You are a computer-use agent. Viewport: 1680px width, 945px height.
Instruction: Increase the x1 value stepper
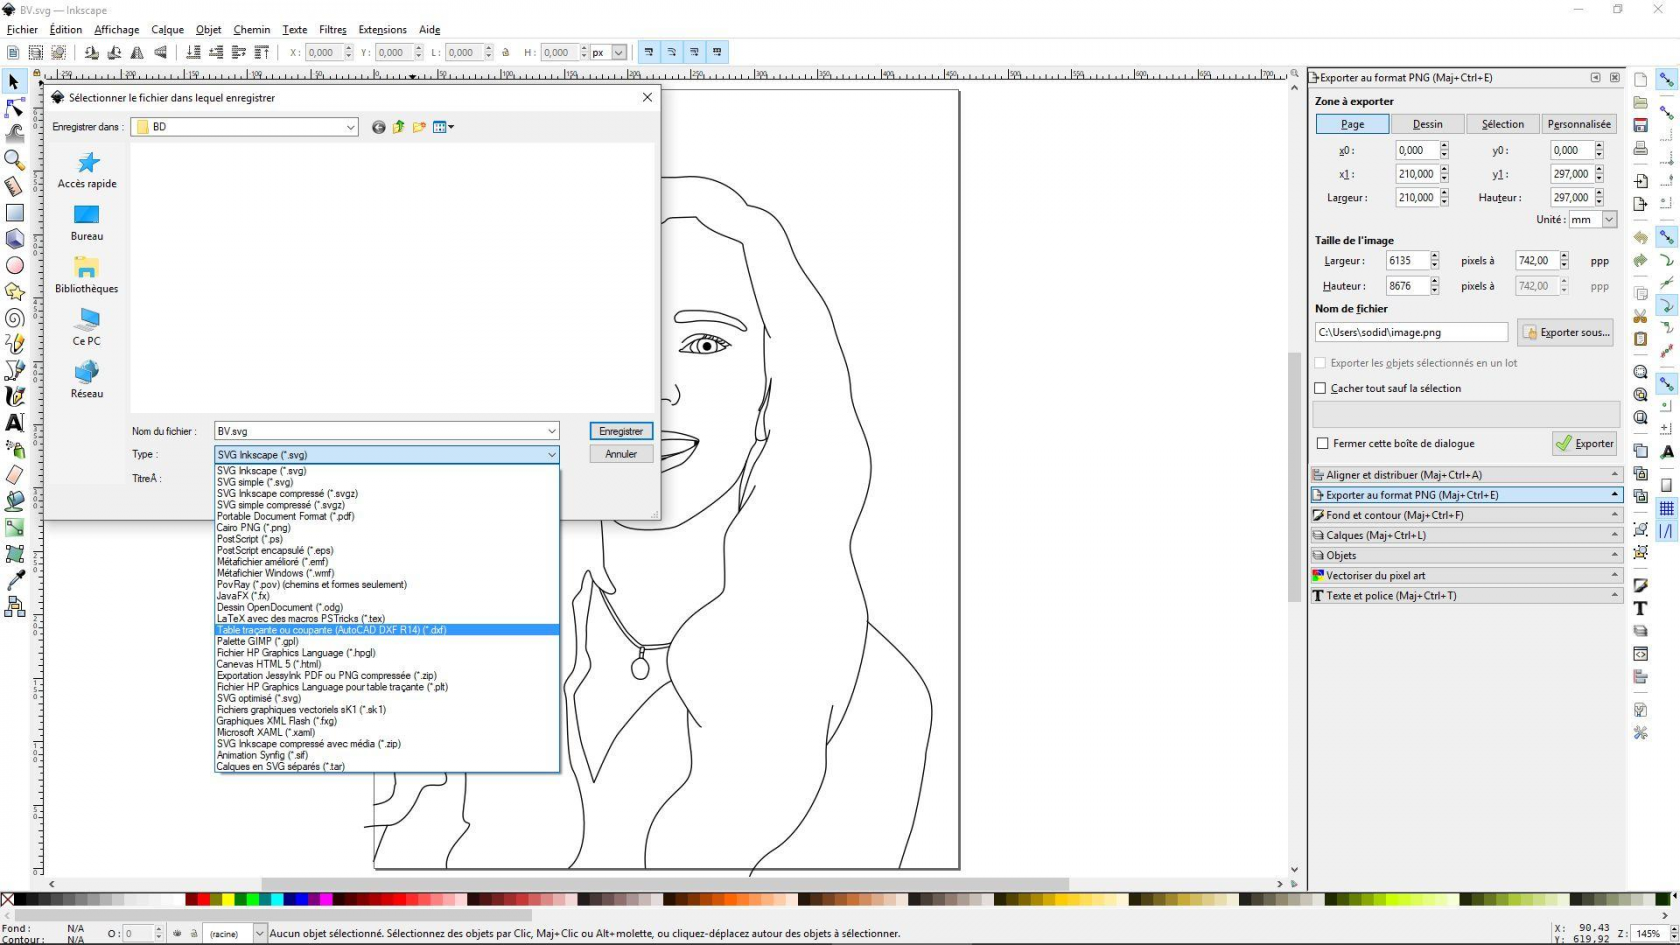1444,170
